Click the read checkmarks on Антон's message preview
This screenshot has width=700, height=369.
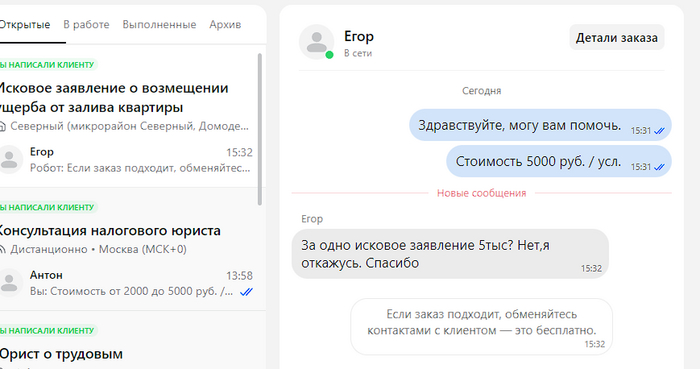[x=246, y=292]
